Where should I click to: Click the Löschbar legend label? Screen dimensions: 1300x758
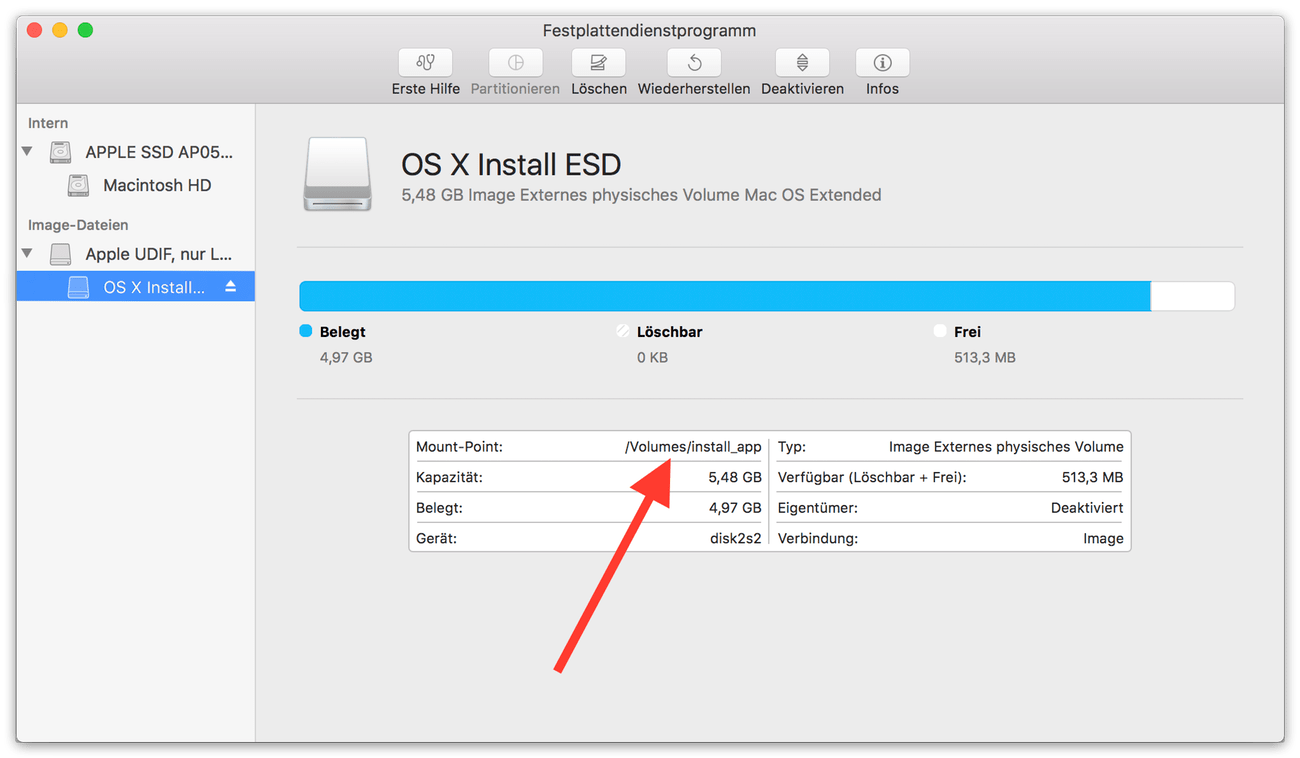[x=669, y=332]
